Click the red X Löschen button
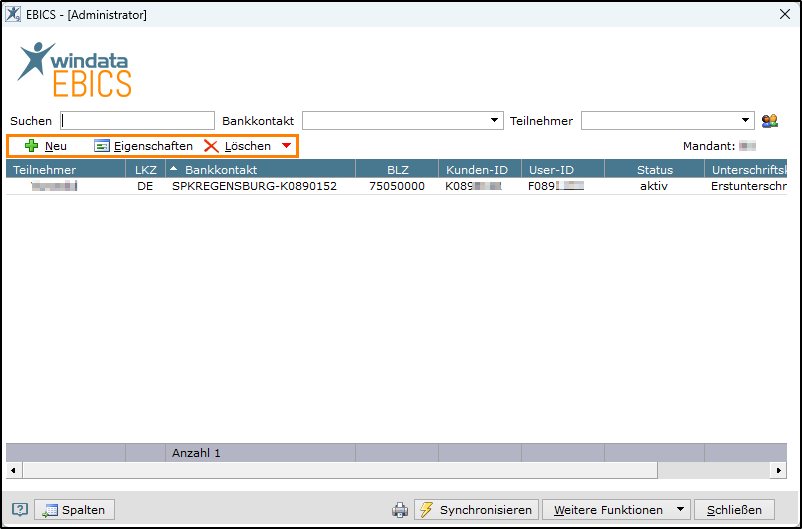 237,146
